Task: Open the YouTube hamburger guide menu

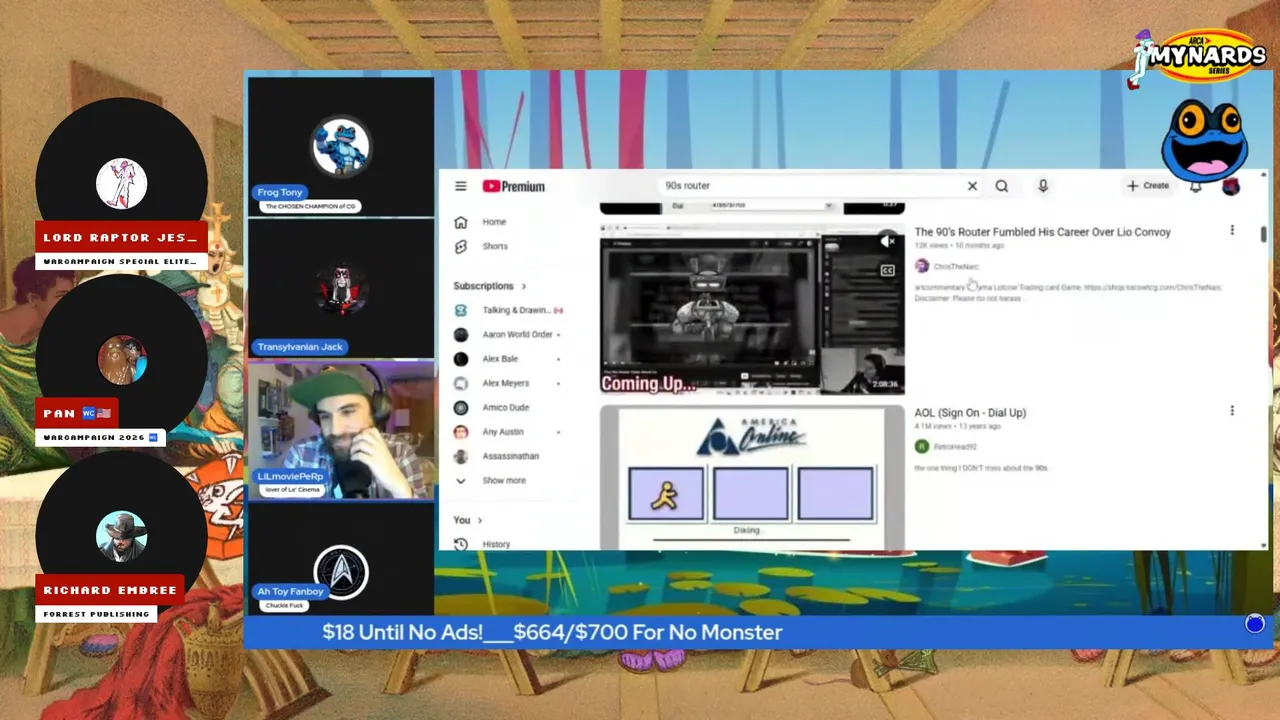Action: 460,186
